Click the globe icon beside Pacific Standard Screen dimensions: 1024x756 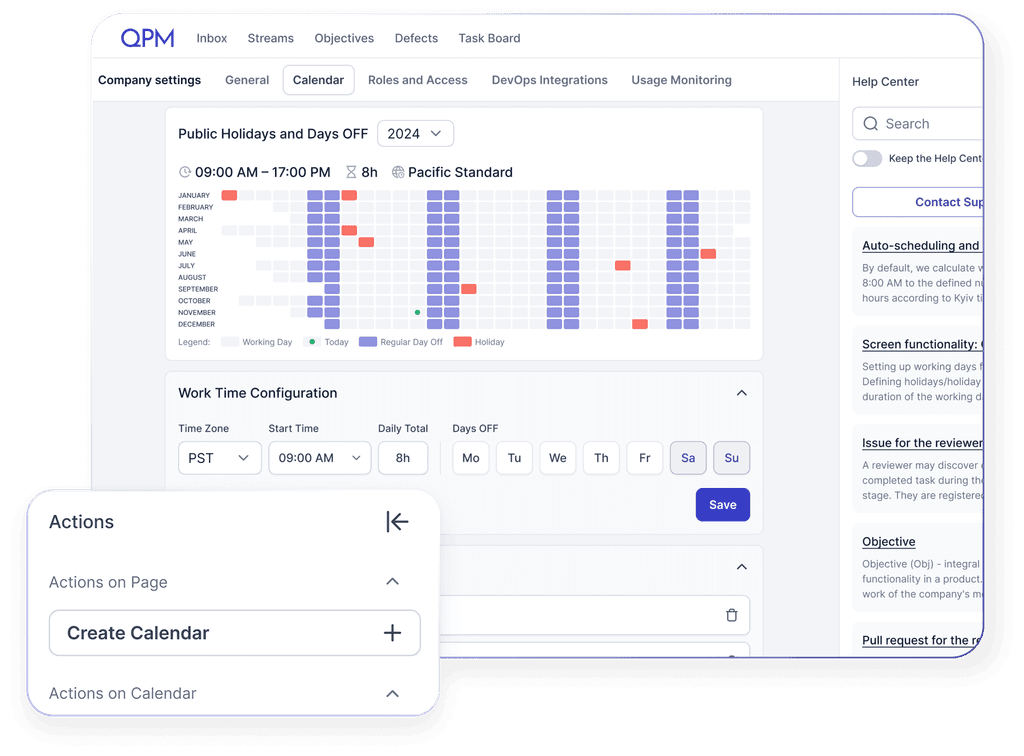click(x=398, y=172)
